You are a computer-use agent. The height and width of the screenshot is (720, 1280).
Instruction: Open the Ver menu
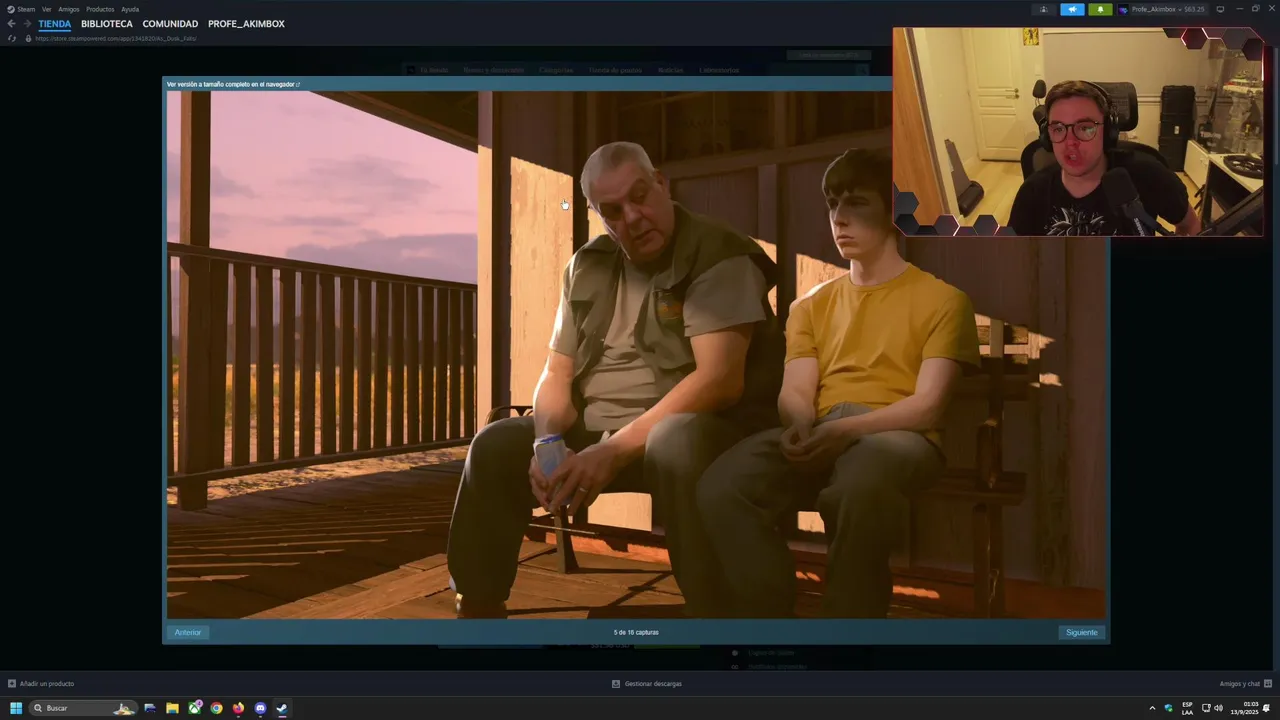(46, 9)
